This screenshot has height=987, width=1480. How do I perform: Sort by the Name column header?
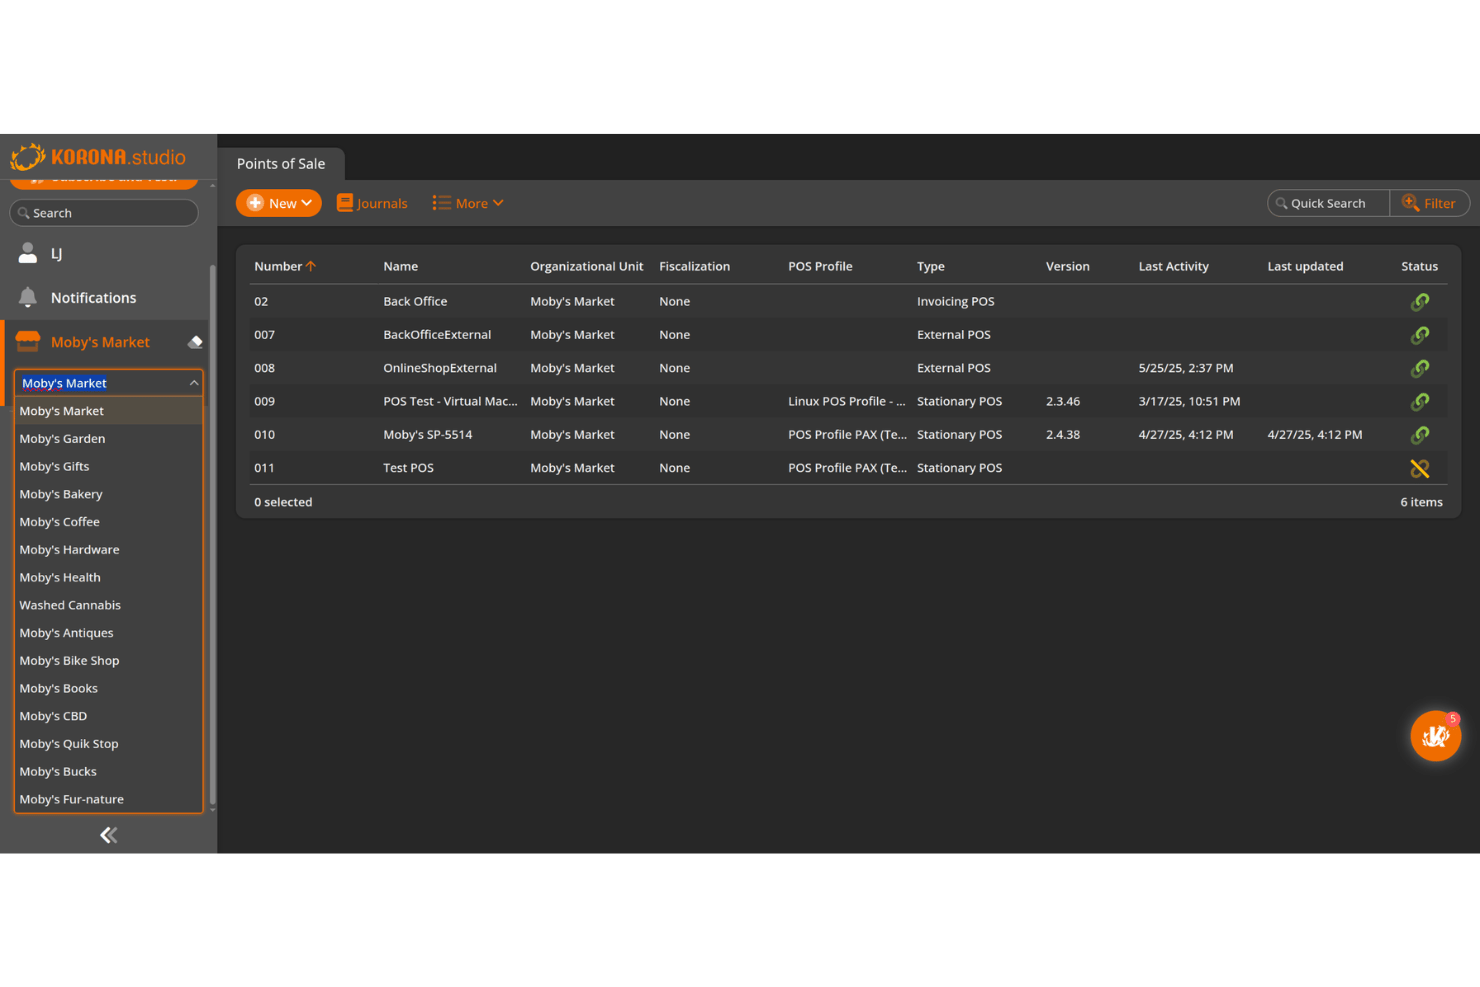coord(400,266)
